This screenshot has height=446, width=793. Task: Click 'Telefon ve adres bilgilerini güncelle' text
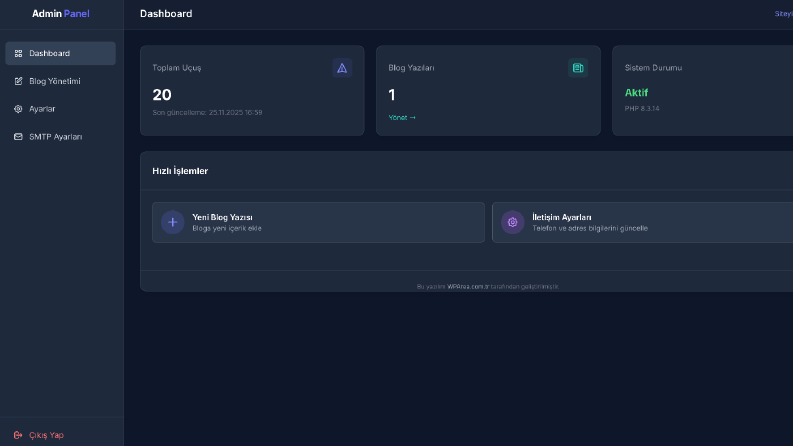click(590, 228)
